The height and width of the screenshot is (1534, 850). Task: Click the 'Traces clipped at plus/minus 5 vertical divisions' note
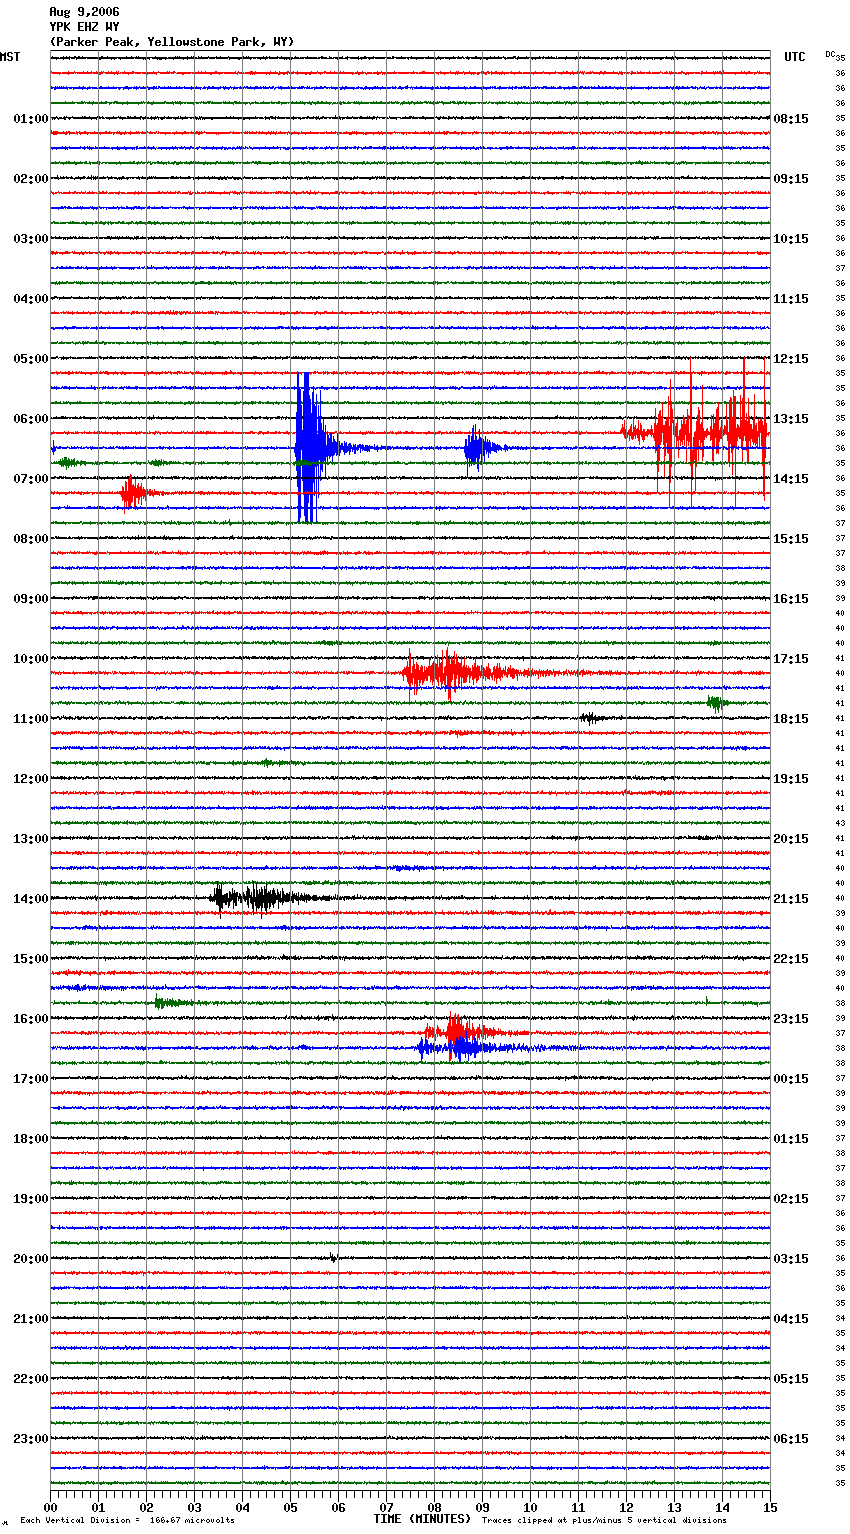point(604,1520)
